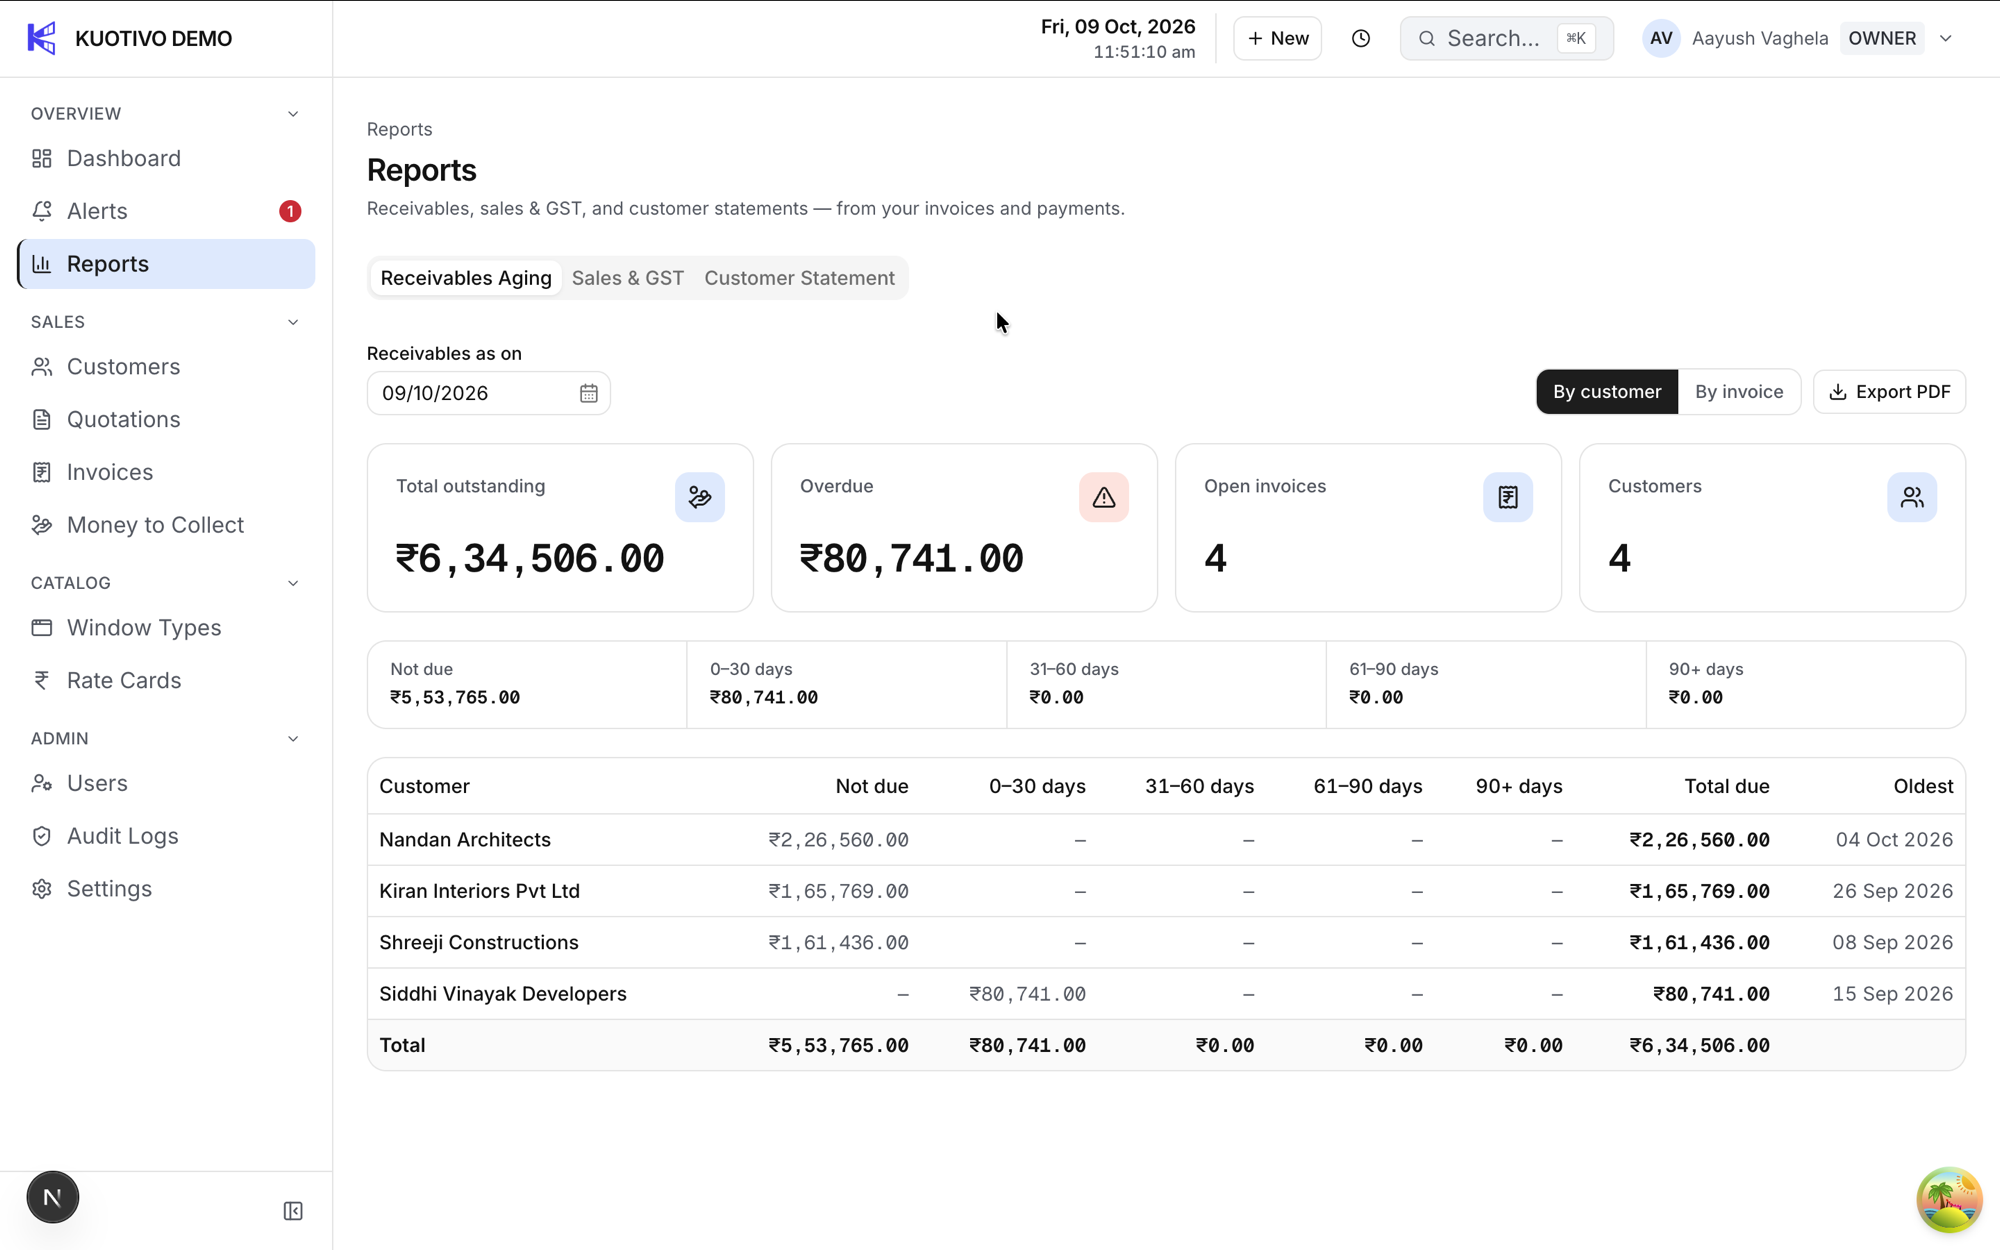Viewport: 2000px width, 1250px height.
Task: Click the Kuotivo logo icon
Action: 41,38
